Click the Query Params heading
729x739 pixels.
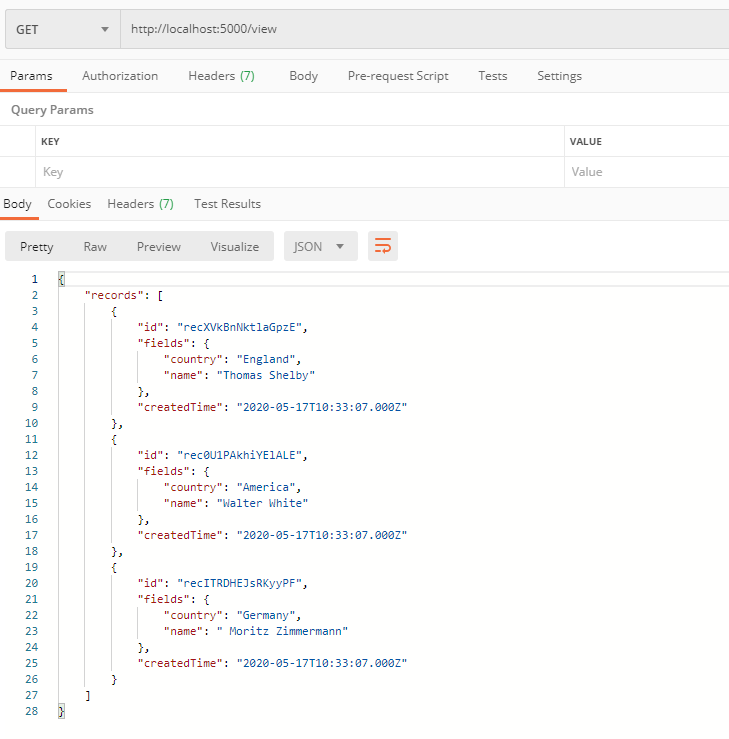(52, 110)
